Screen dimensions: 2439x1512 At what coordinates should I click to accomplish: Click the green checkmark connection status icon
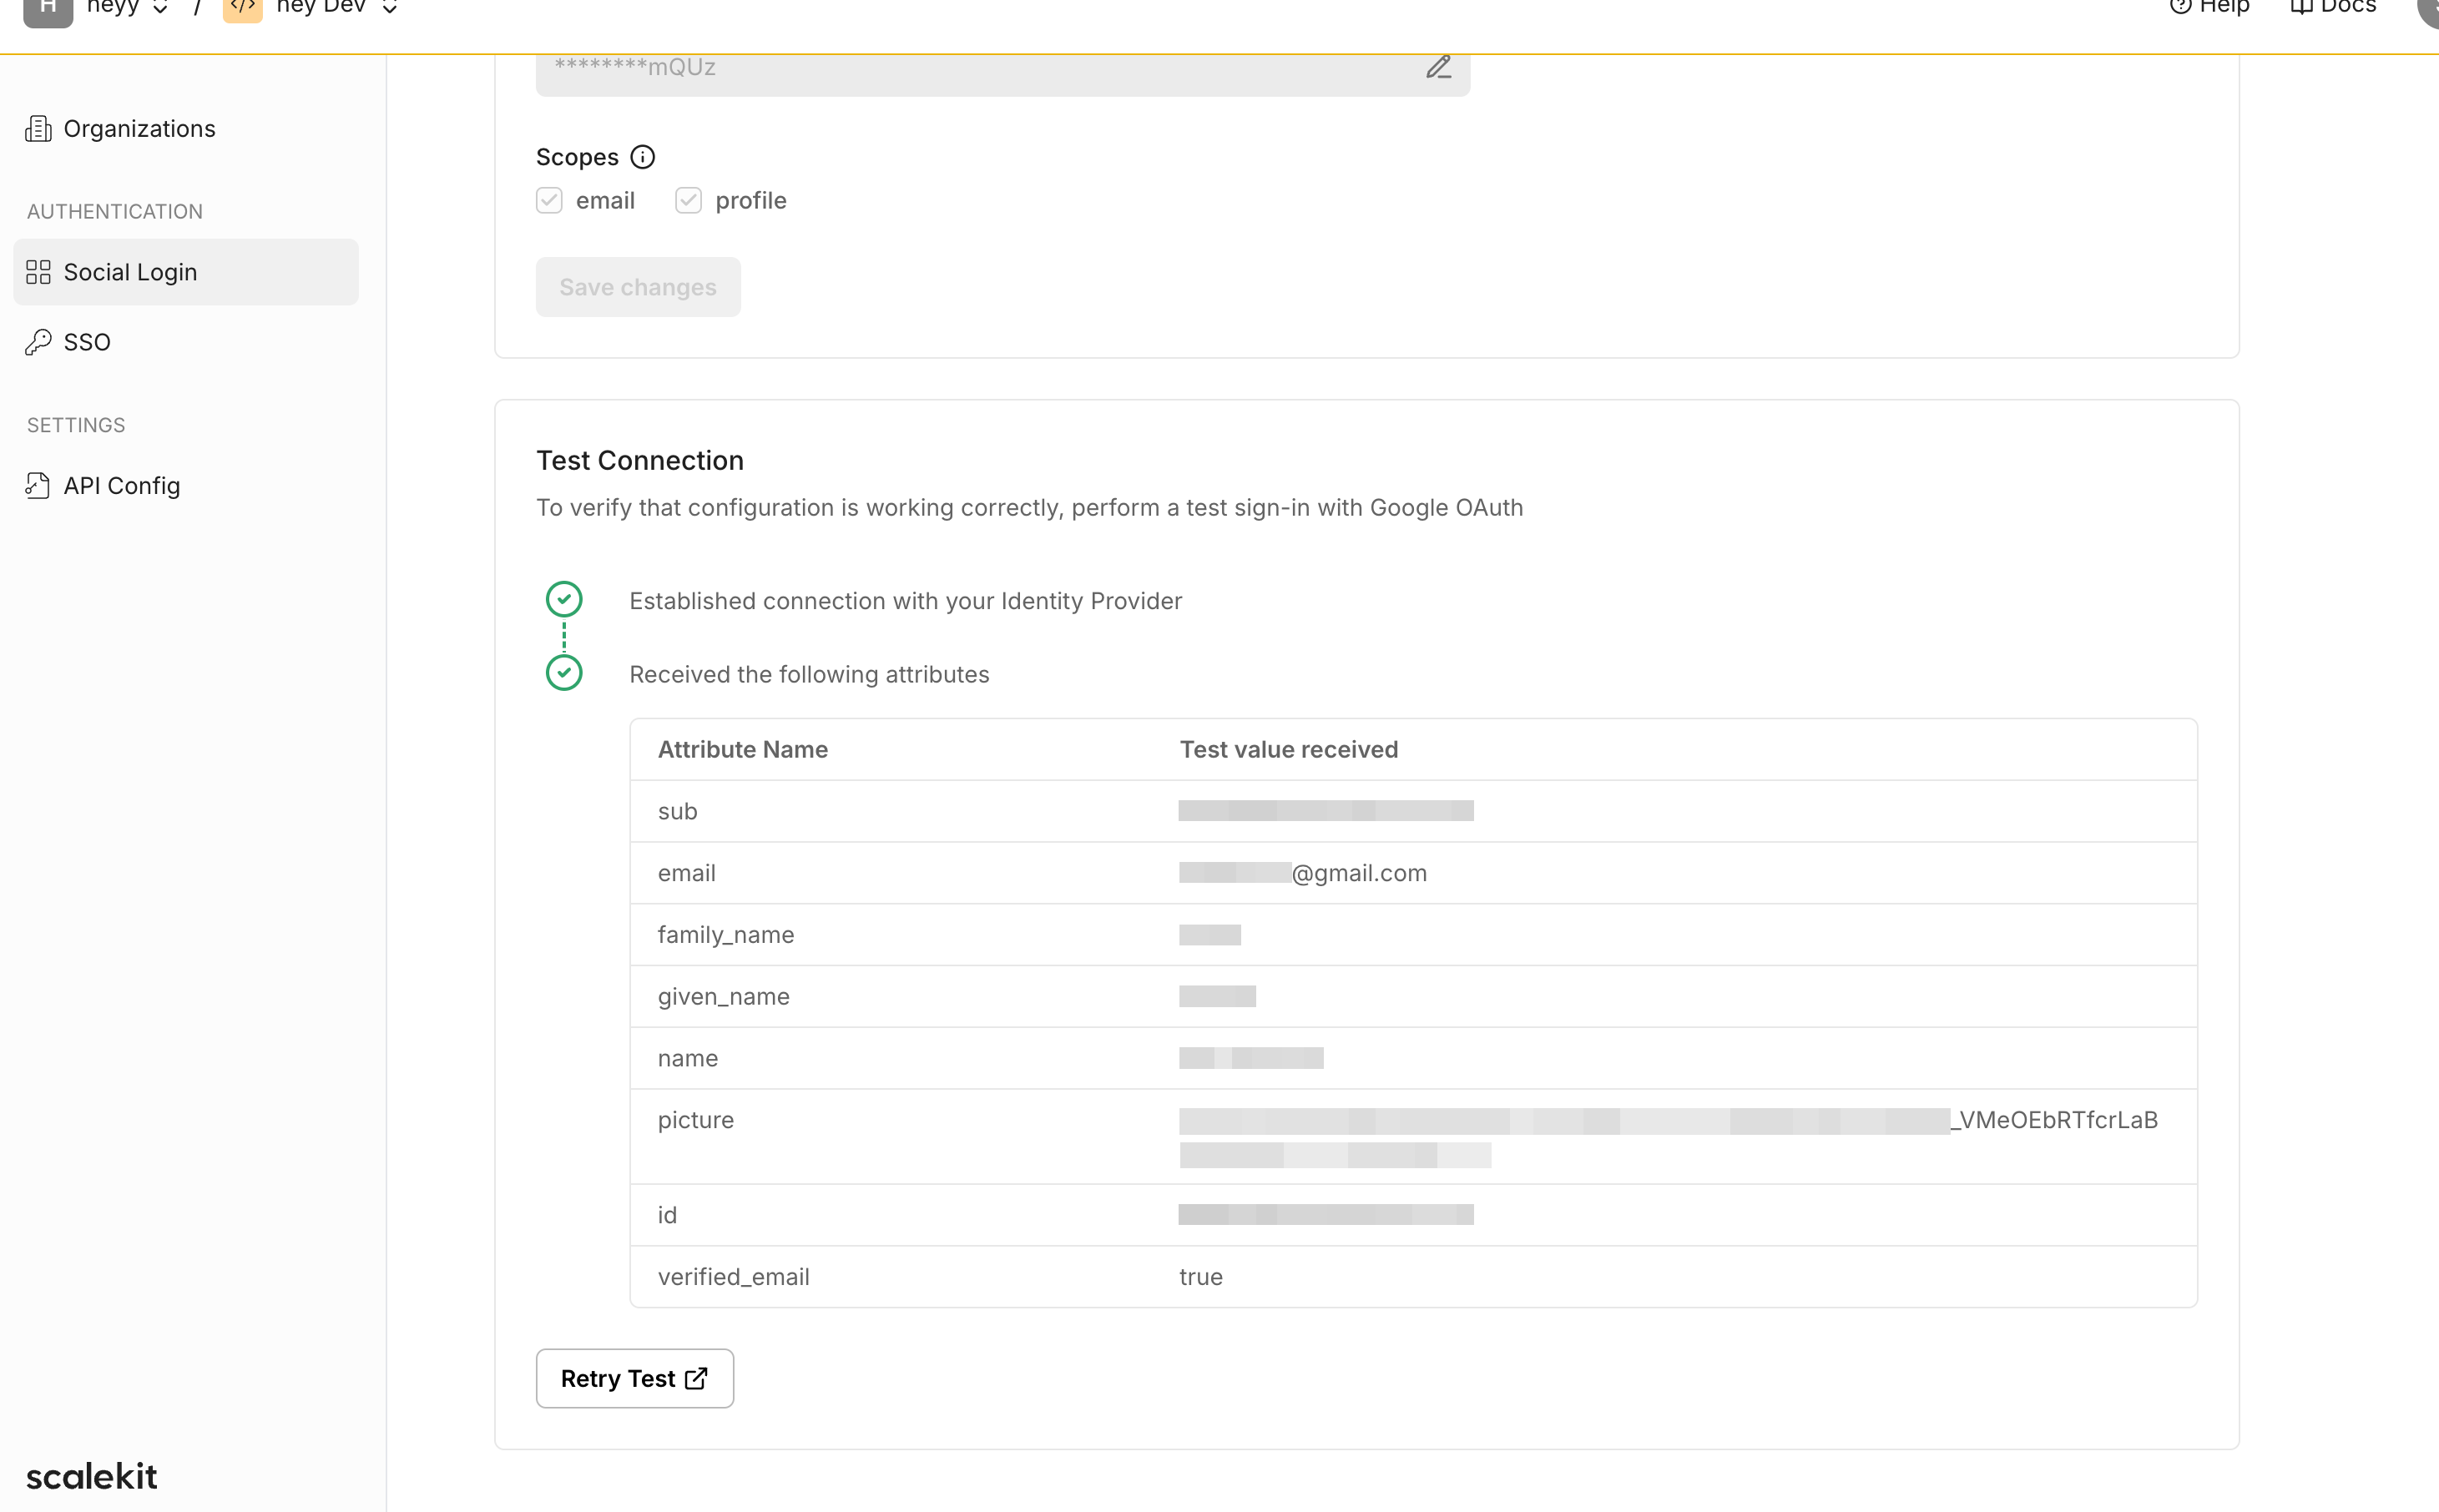point(563,599)
